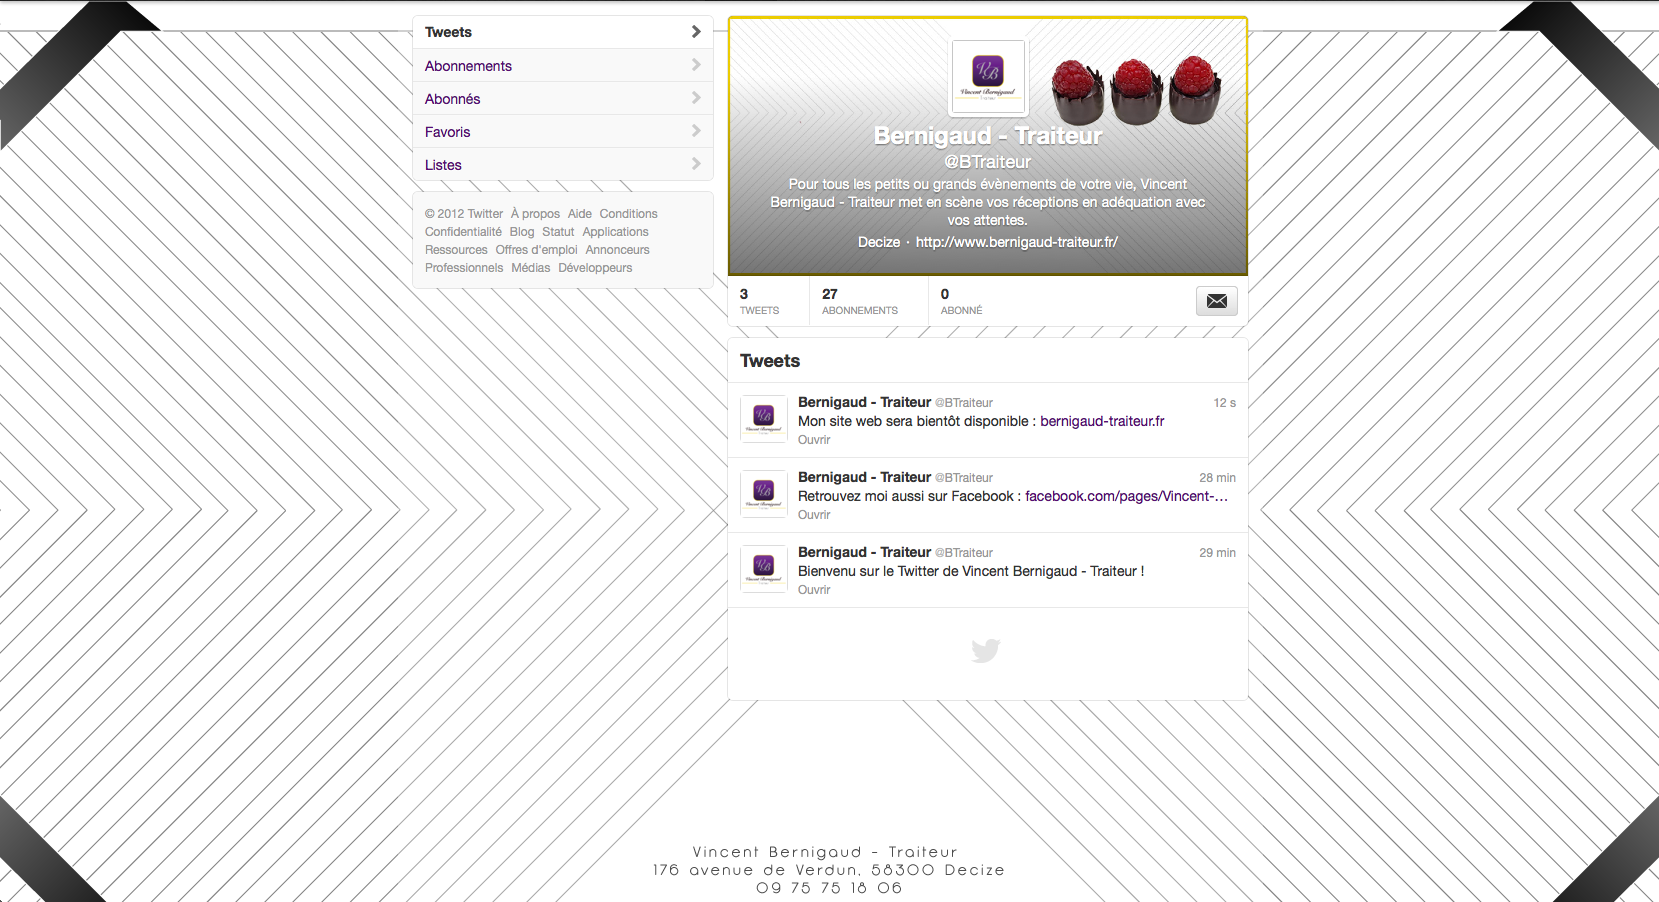1659x902 pixels.
Task: Click the avatar beside the 12 s tweet
Action: coord(764,419)
